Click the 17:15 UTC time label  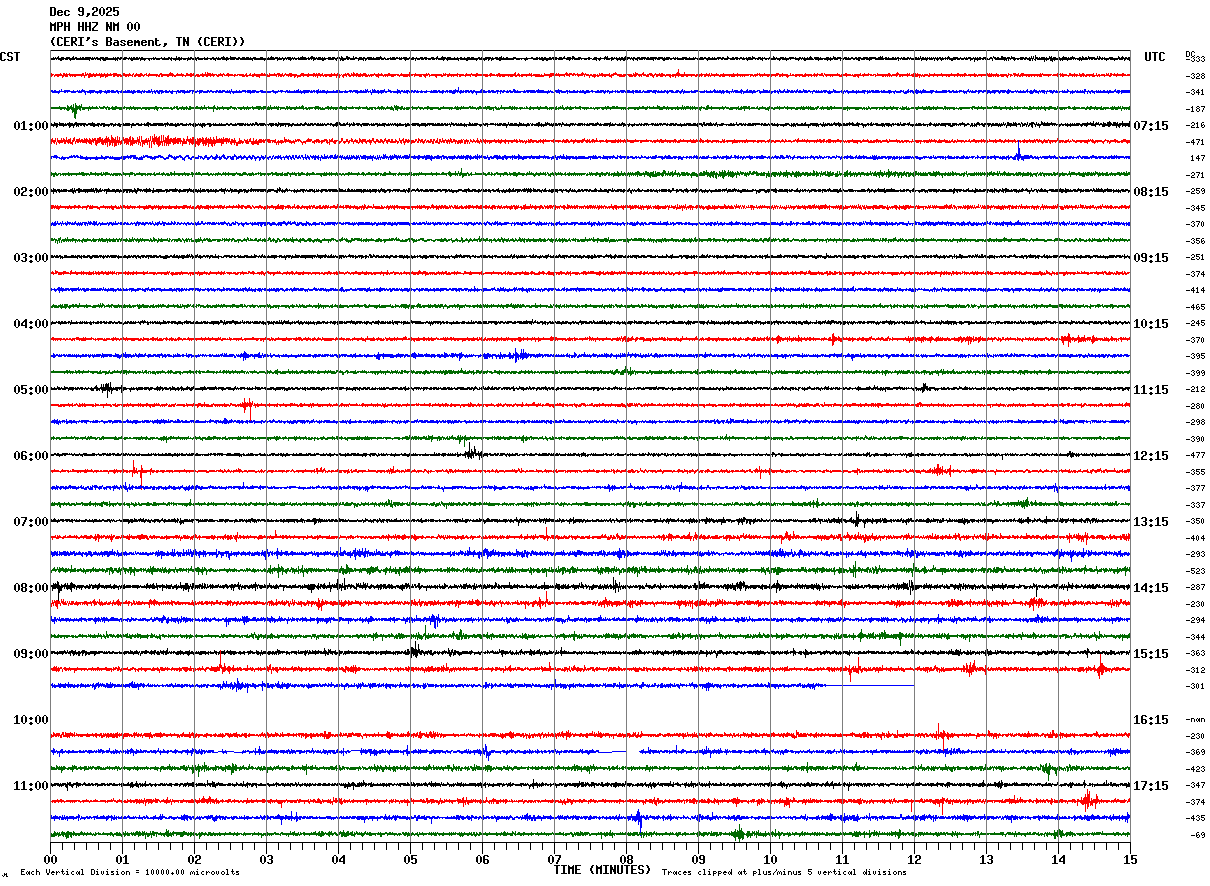click(x=1151, y=786)
